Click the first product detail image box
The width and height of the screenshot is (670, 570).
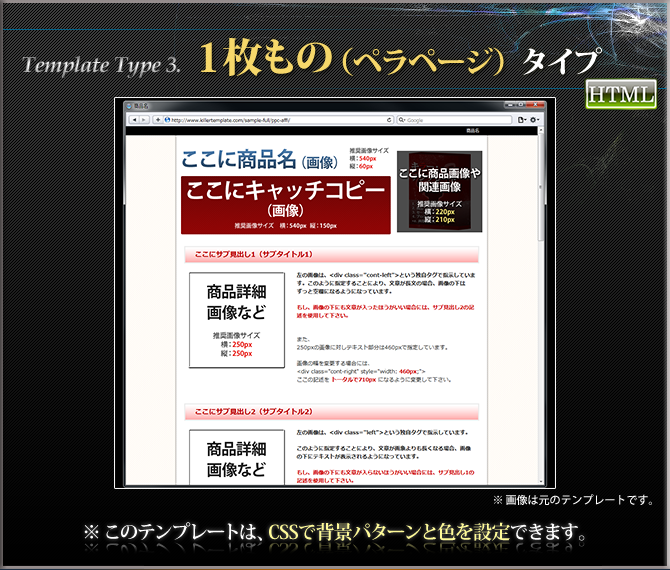pos(237,320)
